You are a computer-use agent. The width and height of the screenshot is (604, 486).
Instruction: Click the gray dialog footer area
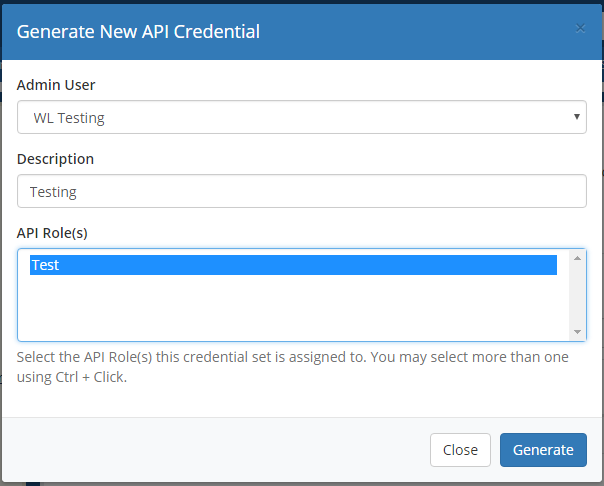[x=216, y=450]
